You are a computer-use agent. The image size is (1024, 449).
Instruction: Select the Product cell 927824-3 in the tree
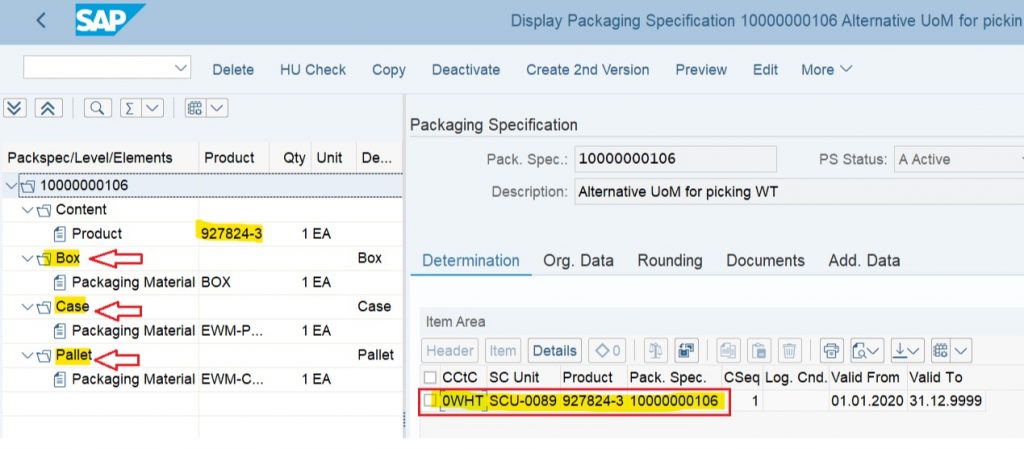pyautogui.click(x=231, y=234)
